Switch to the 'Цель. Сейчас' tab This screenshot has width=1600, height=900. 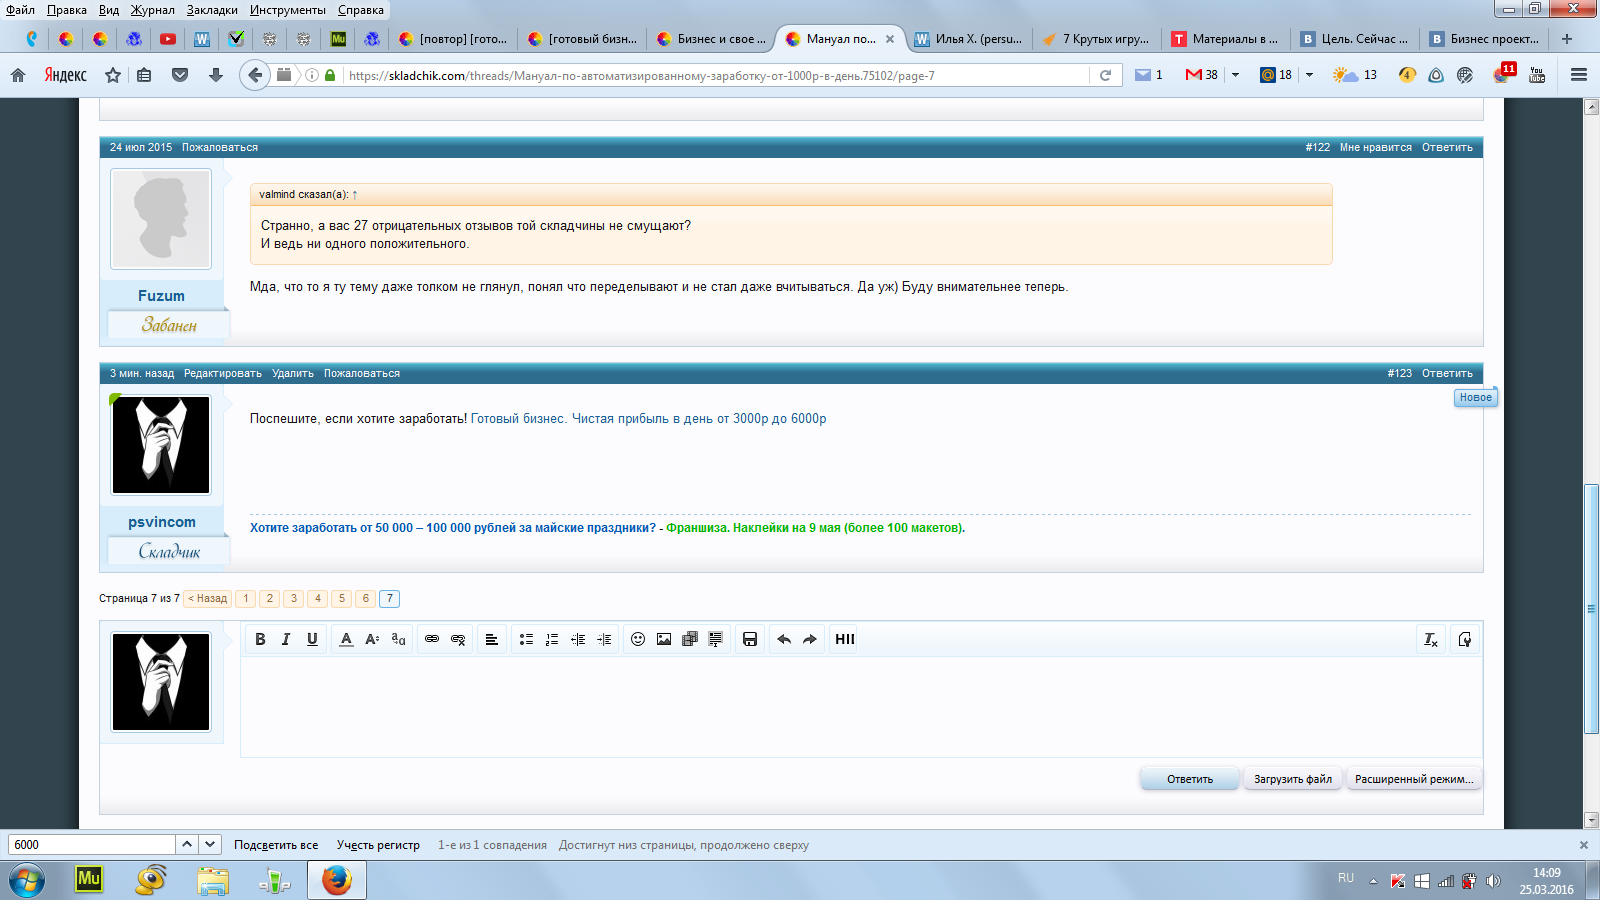pyautogui.click(x=1355, y=39)
